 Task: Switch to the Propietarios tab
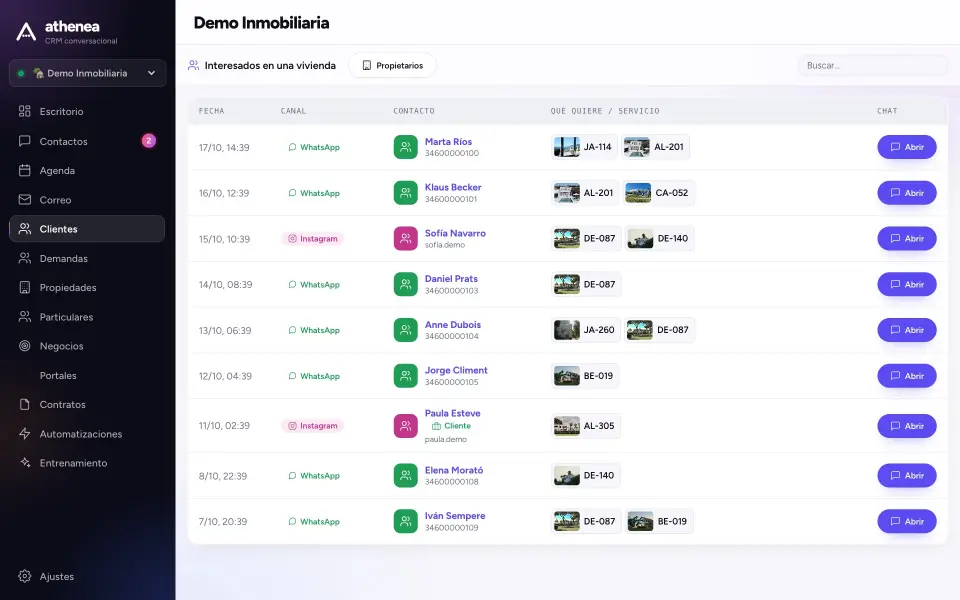click(x=392, y=66)
